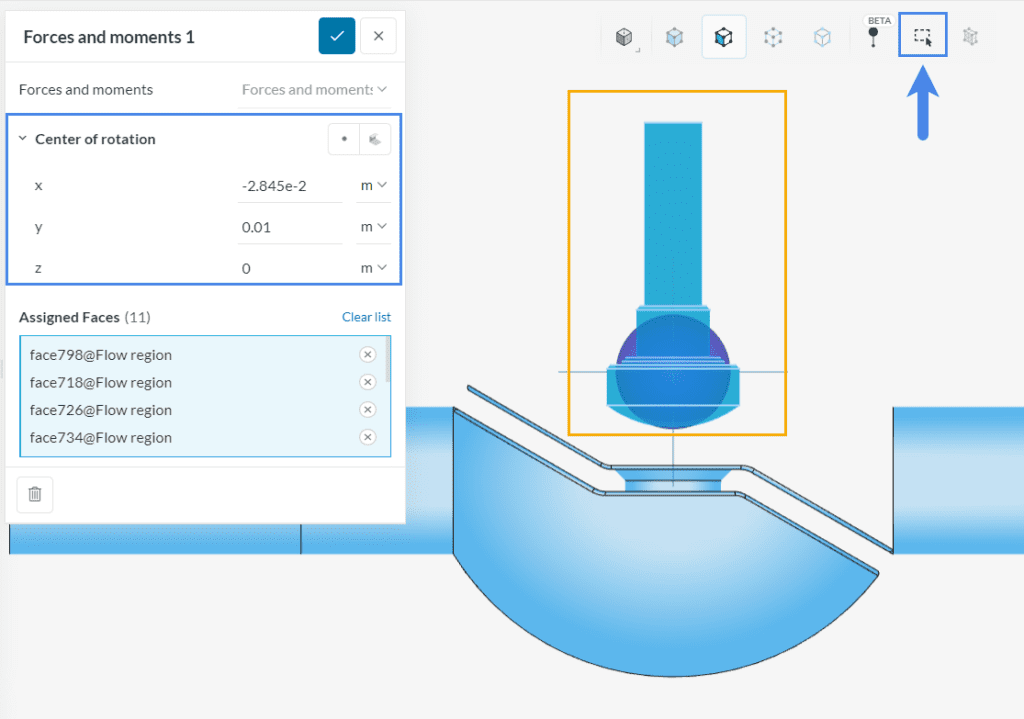
Task: Click the grayed body selection icon
Action: coord(968,35)
